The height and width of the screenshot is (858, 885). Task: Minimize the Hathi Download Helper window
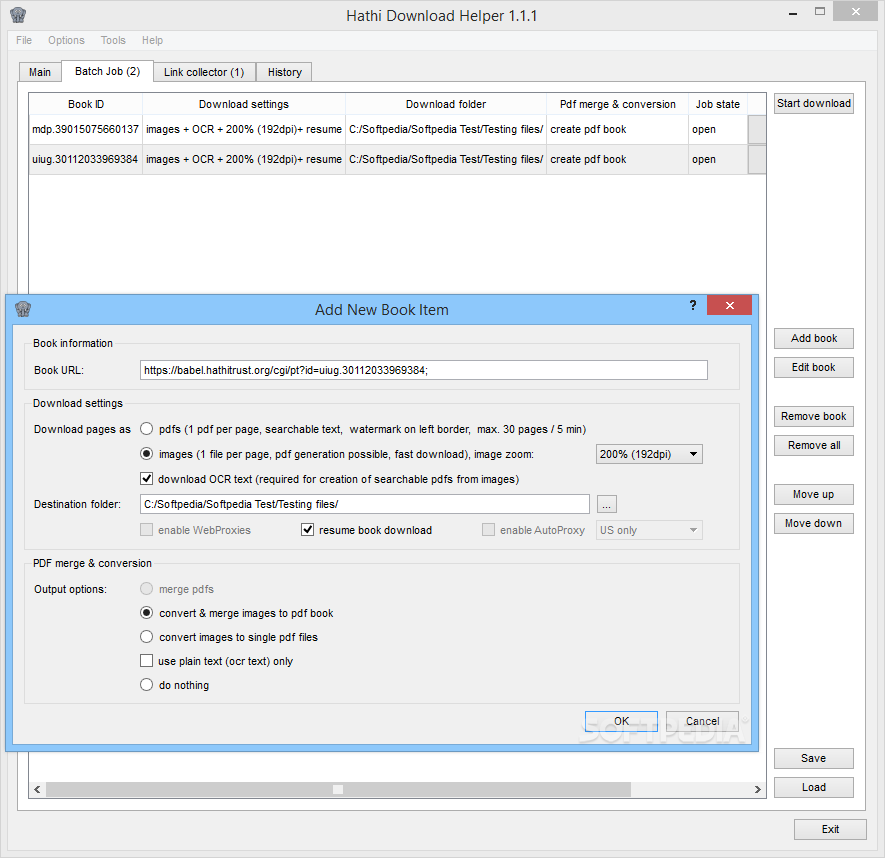click(x=793, y=12)
